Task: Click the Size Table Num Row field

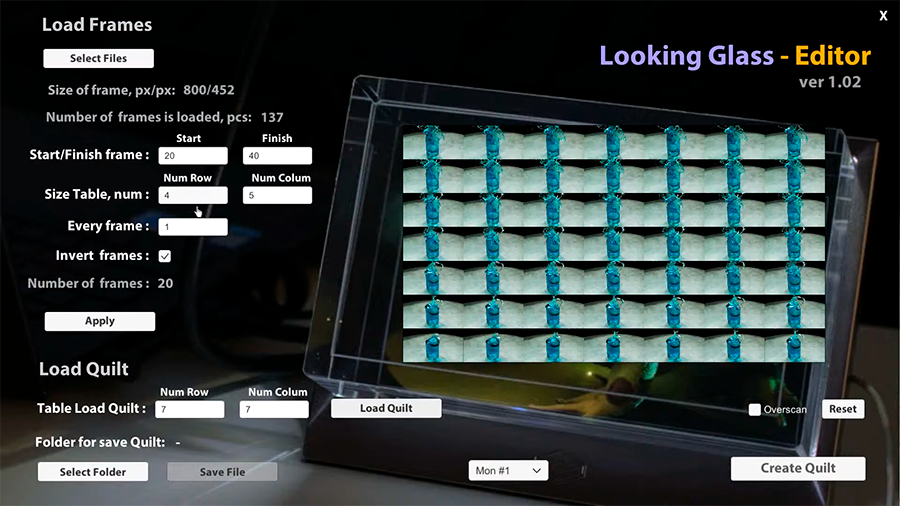Action: coord(192,196)
